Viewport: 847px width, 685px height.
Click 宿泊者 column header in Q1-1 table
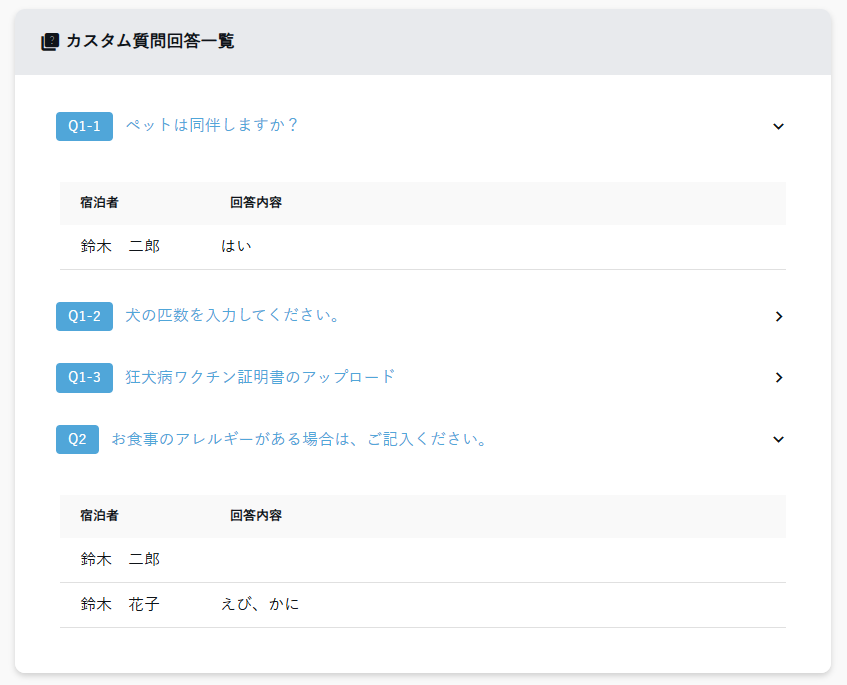click(99, 203)
